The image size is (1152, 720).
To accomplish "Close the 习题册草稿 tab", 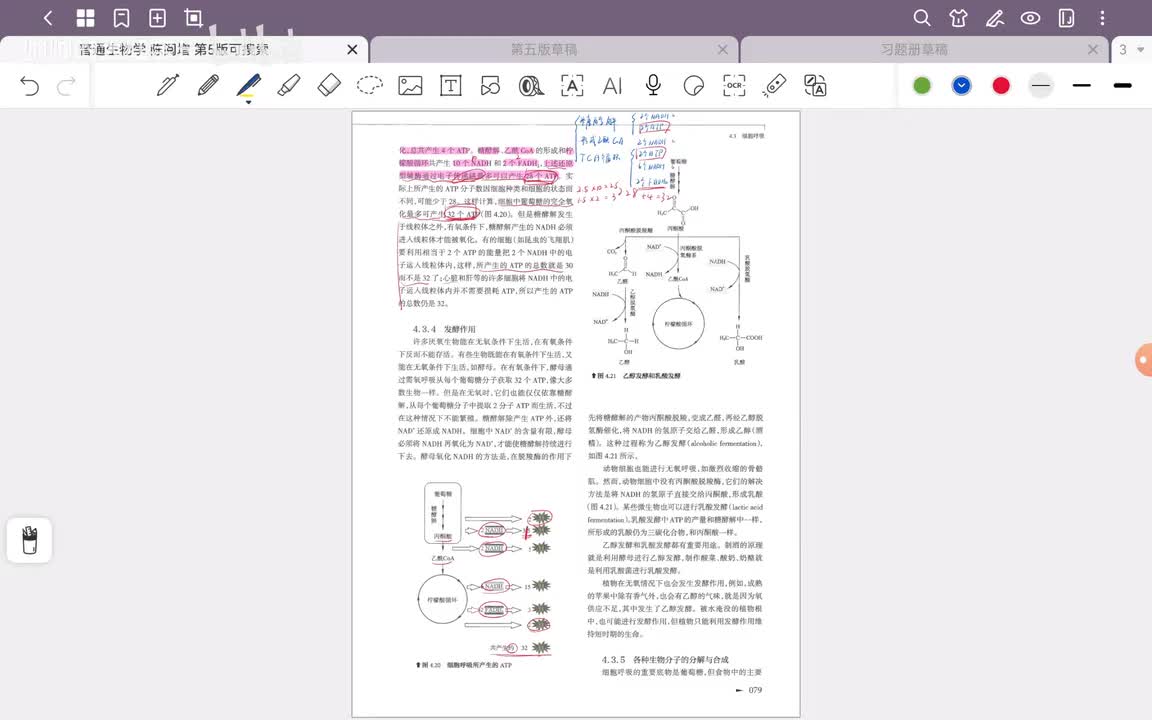I will click(x=1093, y=49).
